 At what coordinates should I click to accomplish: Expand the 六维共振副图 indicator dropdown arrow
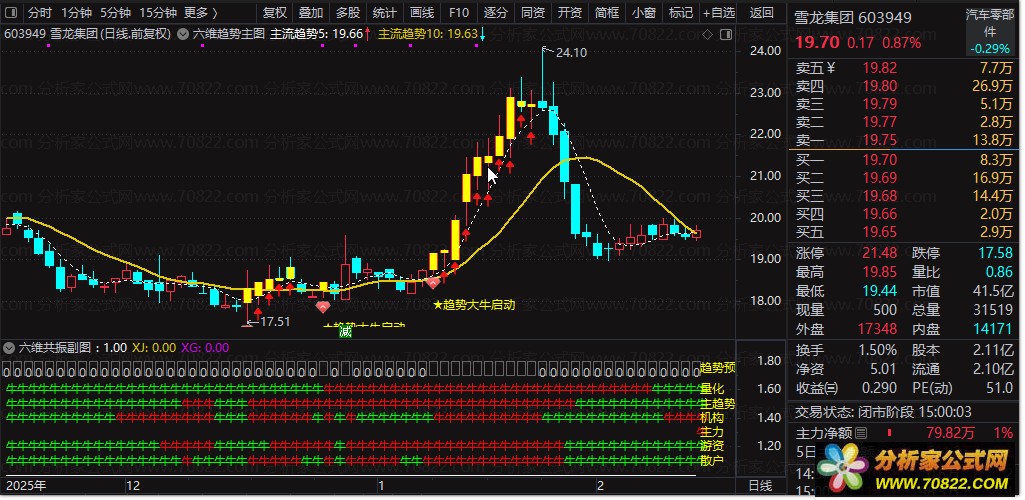click(10, 347)
